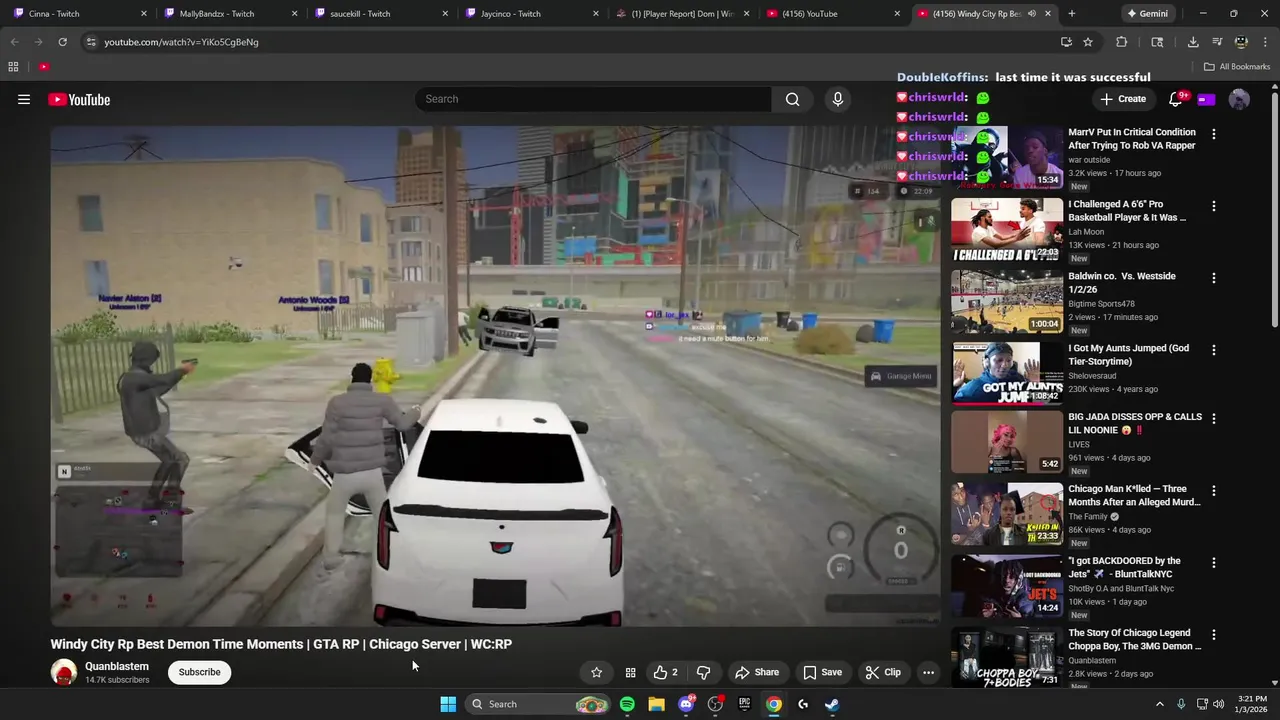Open the Create dropdown button

[x=1123, y=99]
